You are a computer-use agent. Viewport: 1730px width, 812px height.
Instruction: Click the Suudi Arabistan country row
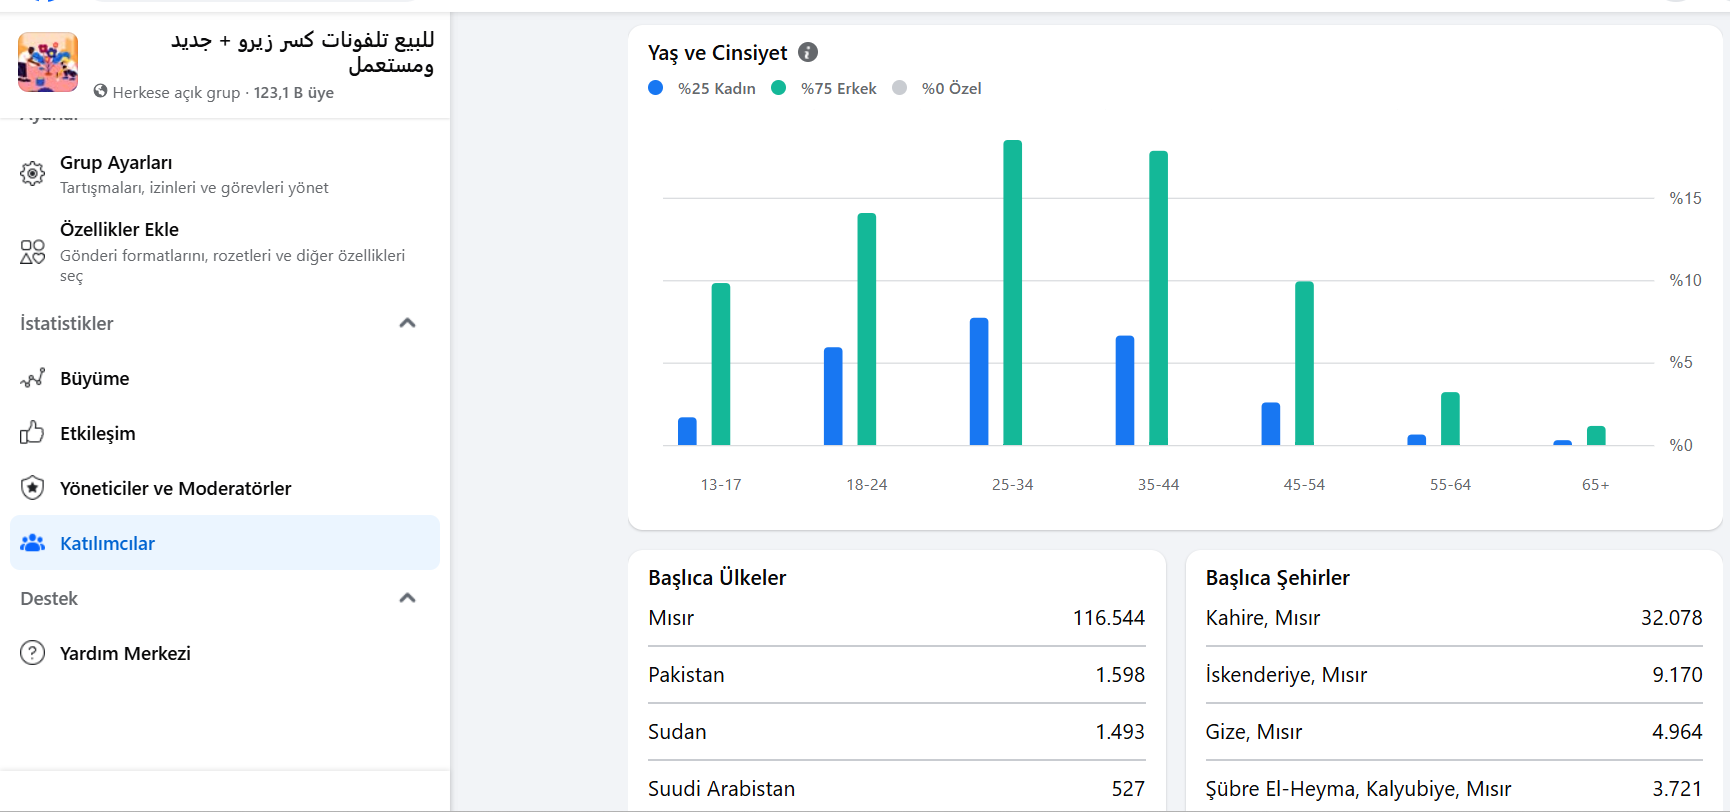point(896,789)
